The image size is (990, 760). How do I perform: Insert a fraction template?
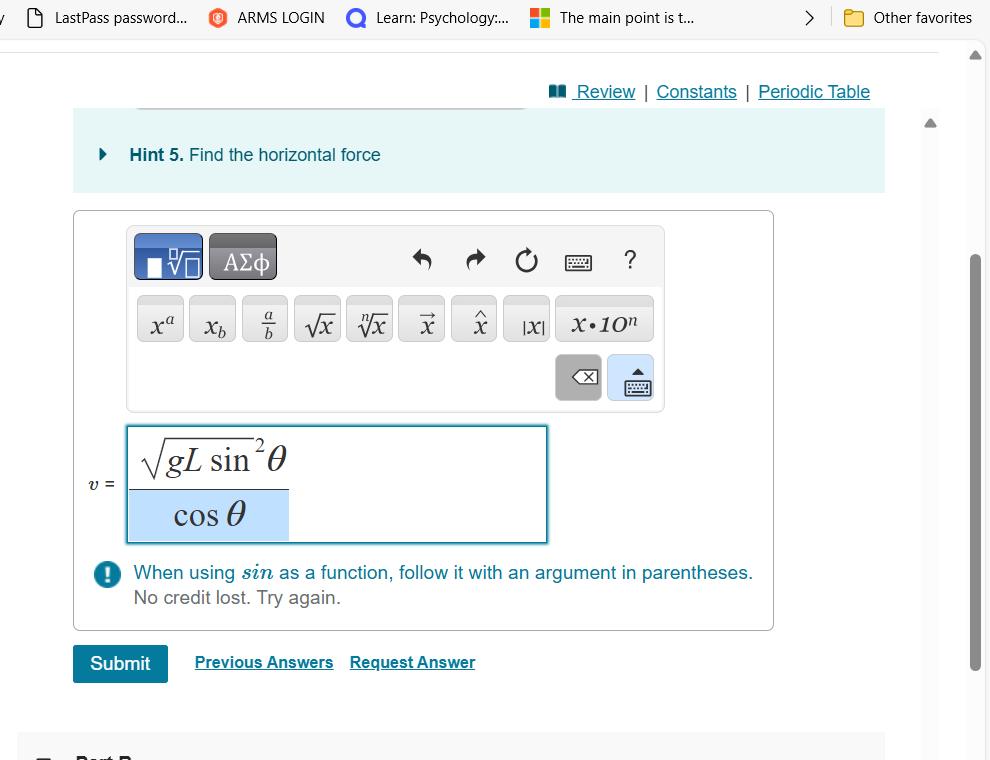[x=264, y=319]
